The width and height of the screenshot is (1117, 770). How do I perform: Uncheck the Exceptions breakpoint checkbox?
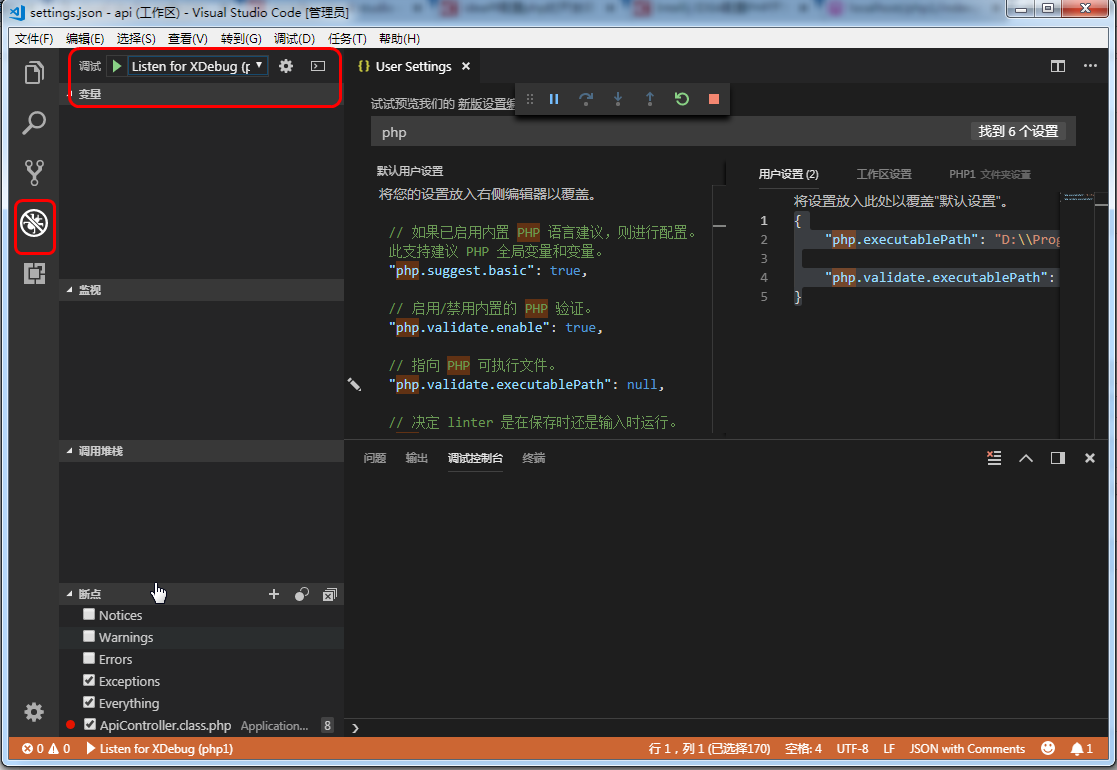(x=89, y=680)
